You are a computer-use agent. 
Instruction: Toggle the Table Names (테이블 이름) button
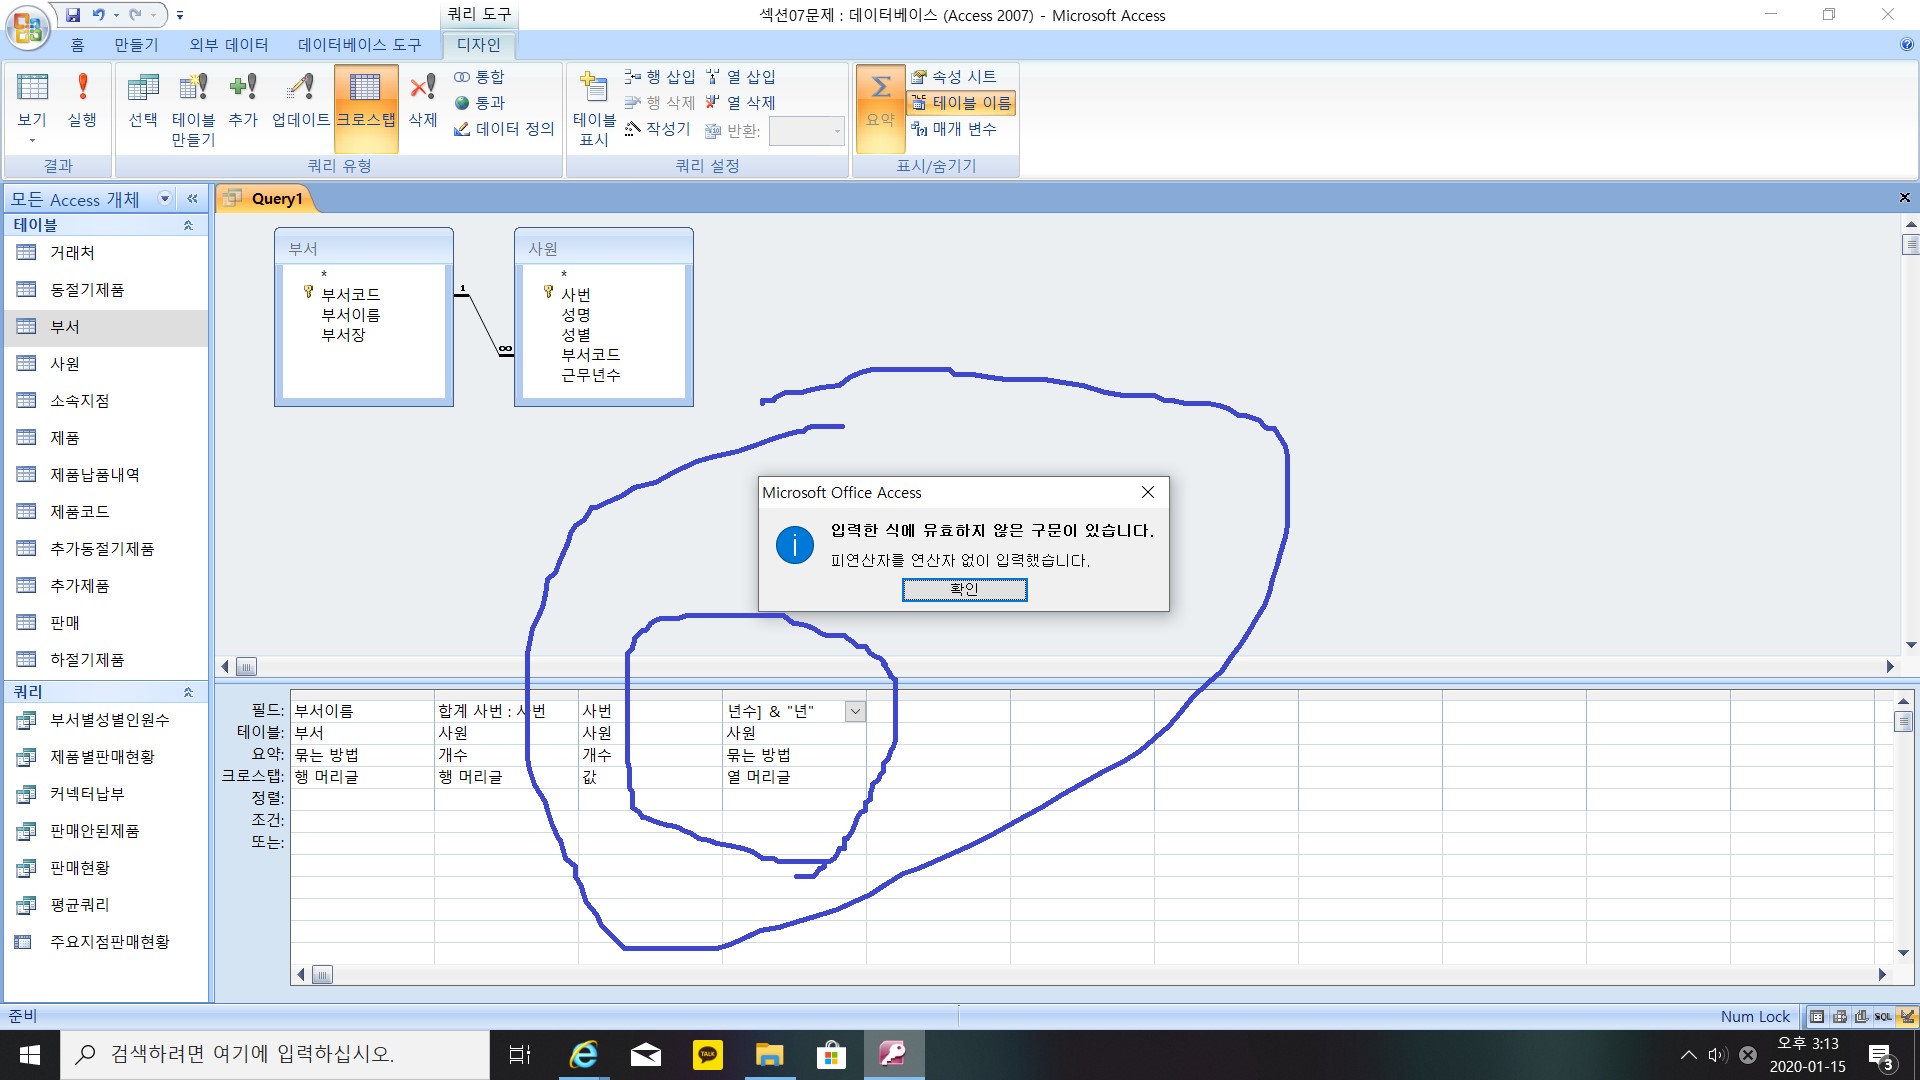[961, 103]
